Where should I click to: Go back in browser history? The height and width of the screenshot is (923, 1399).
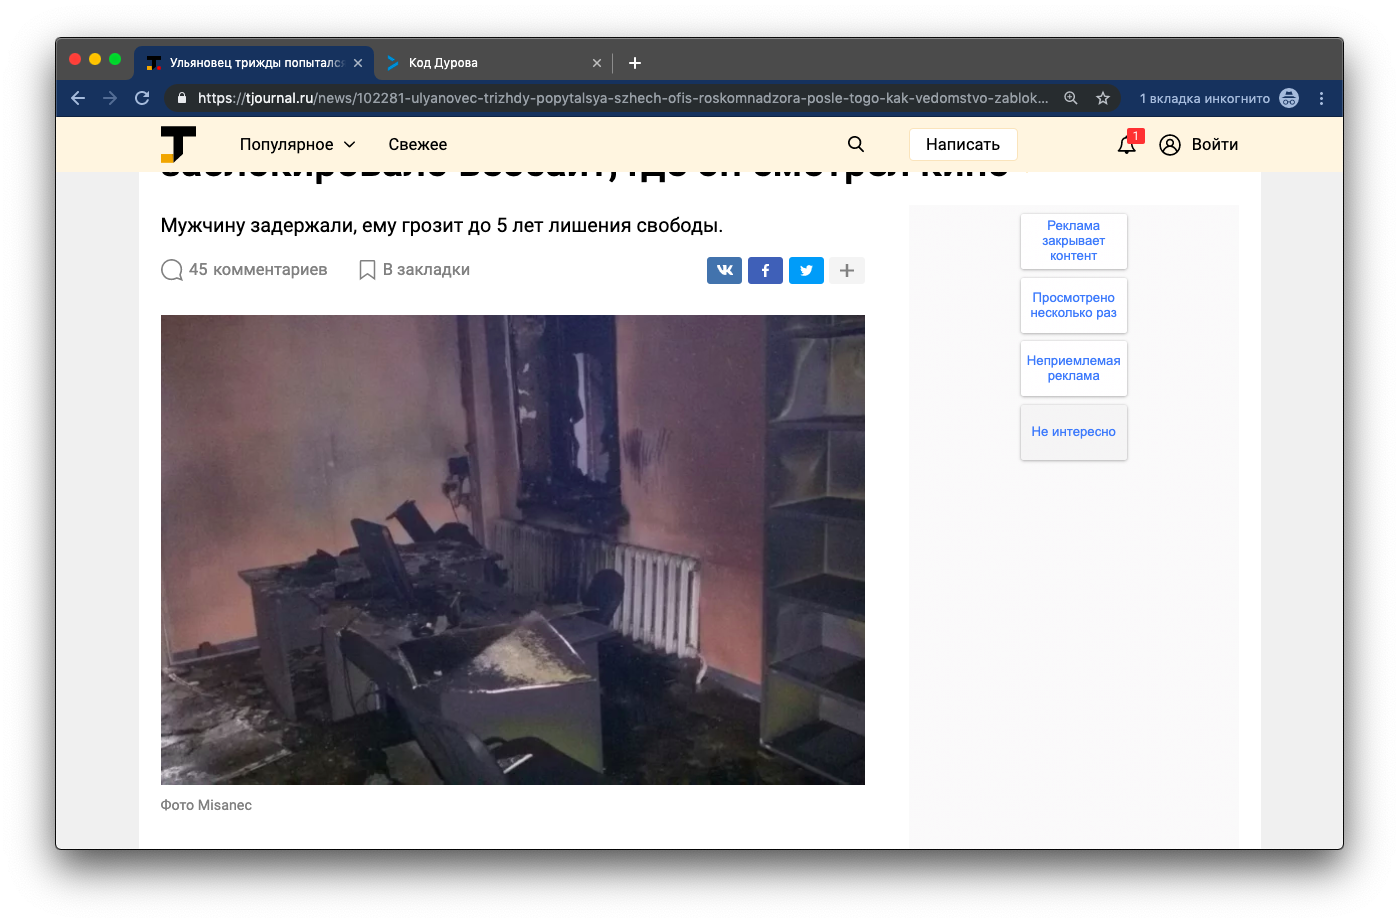78,98
